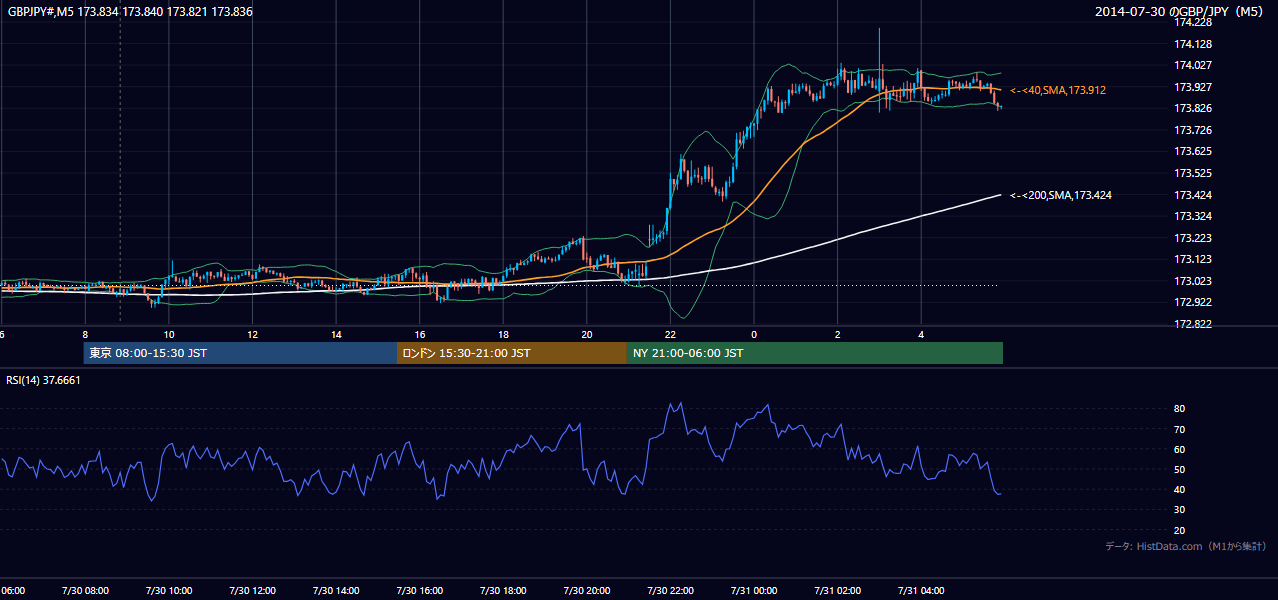Image resolution: width=1278 pixels, height=600 pixels.
Task: Click the 2014-07-30 GBP/JPY (M5) title
Action: pos(1181,11)
